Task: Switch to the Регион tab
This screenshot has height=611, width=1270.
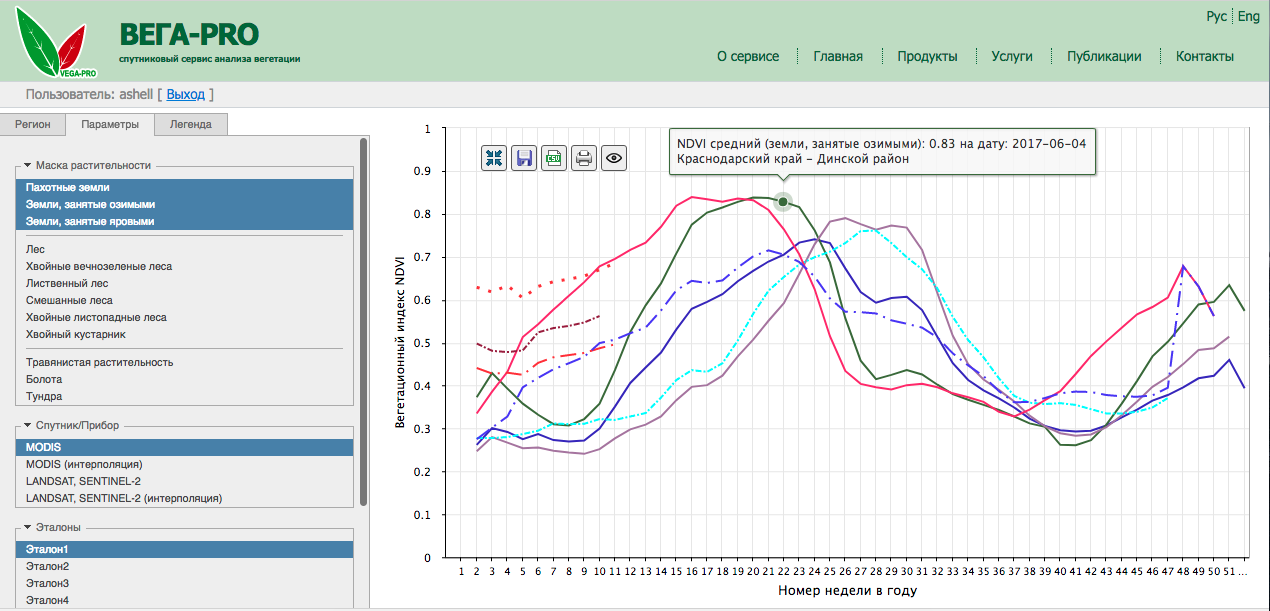Action: pos(33,125)
